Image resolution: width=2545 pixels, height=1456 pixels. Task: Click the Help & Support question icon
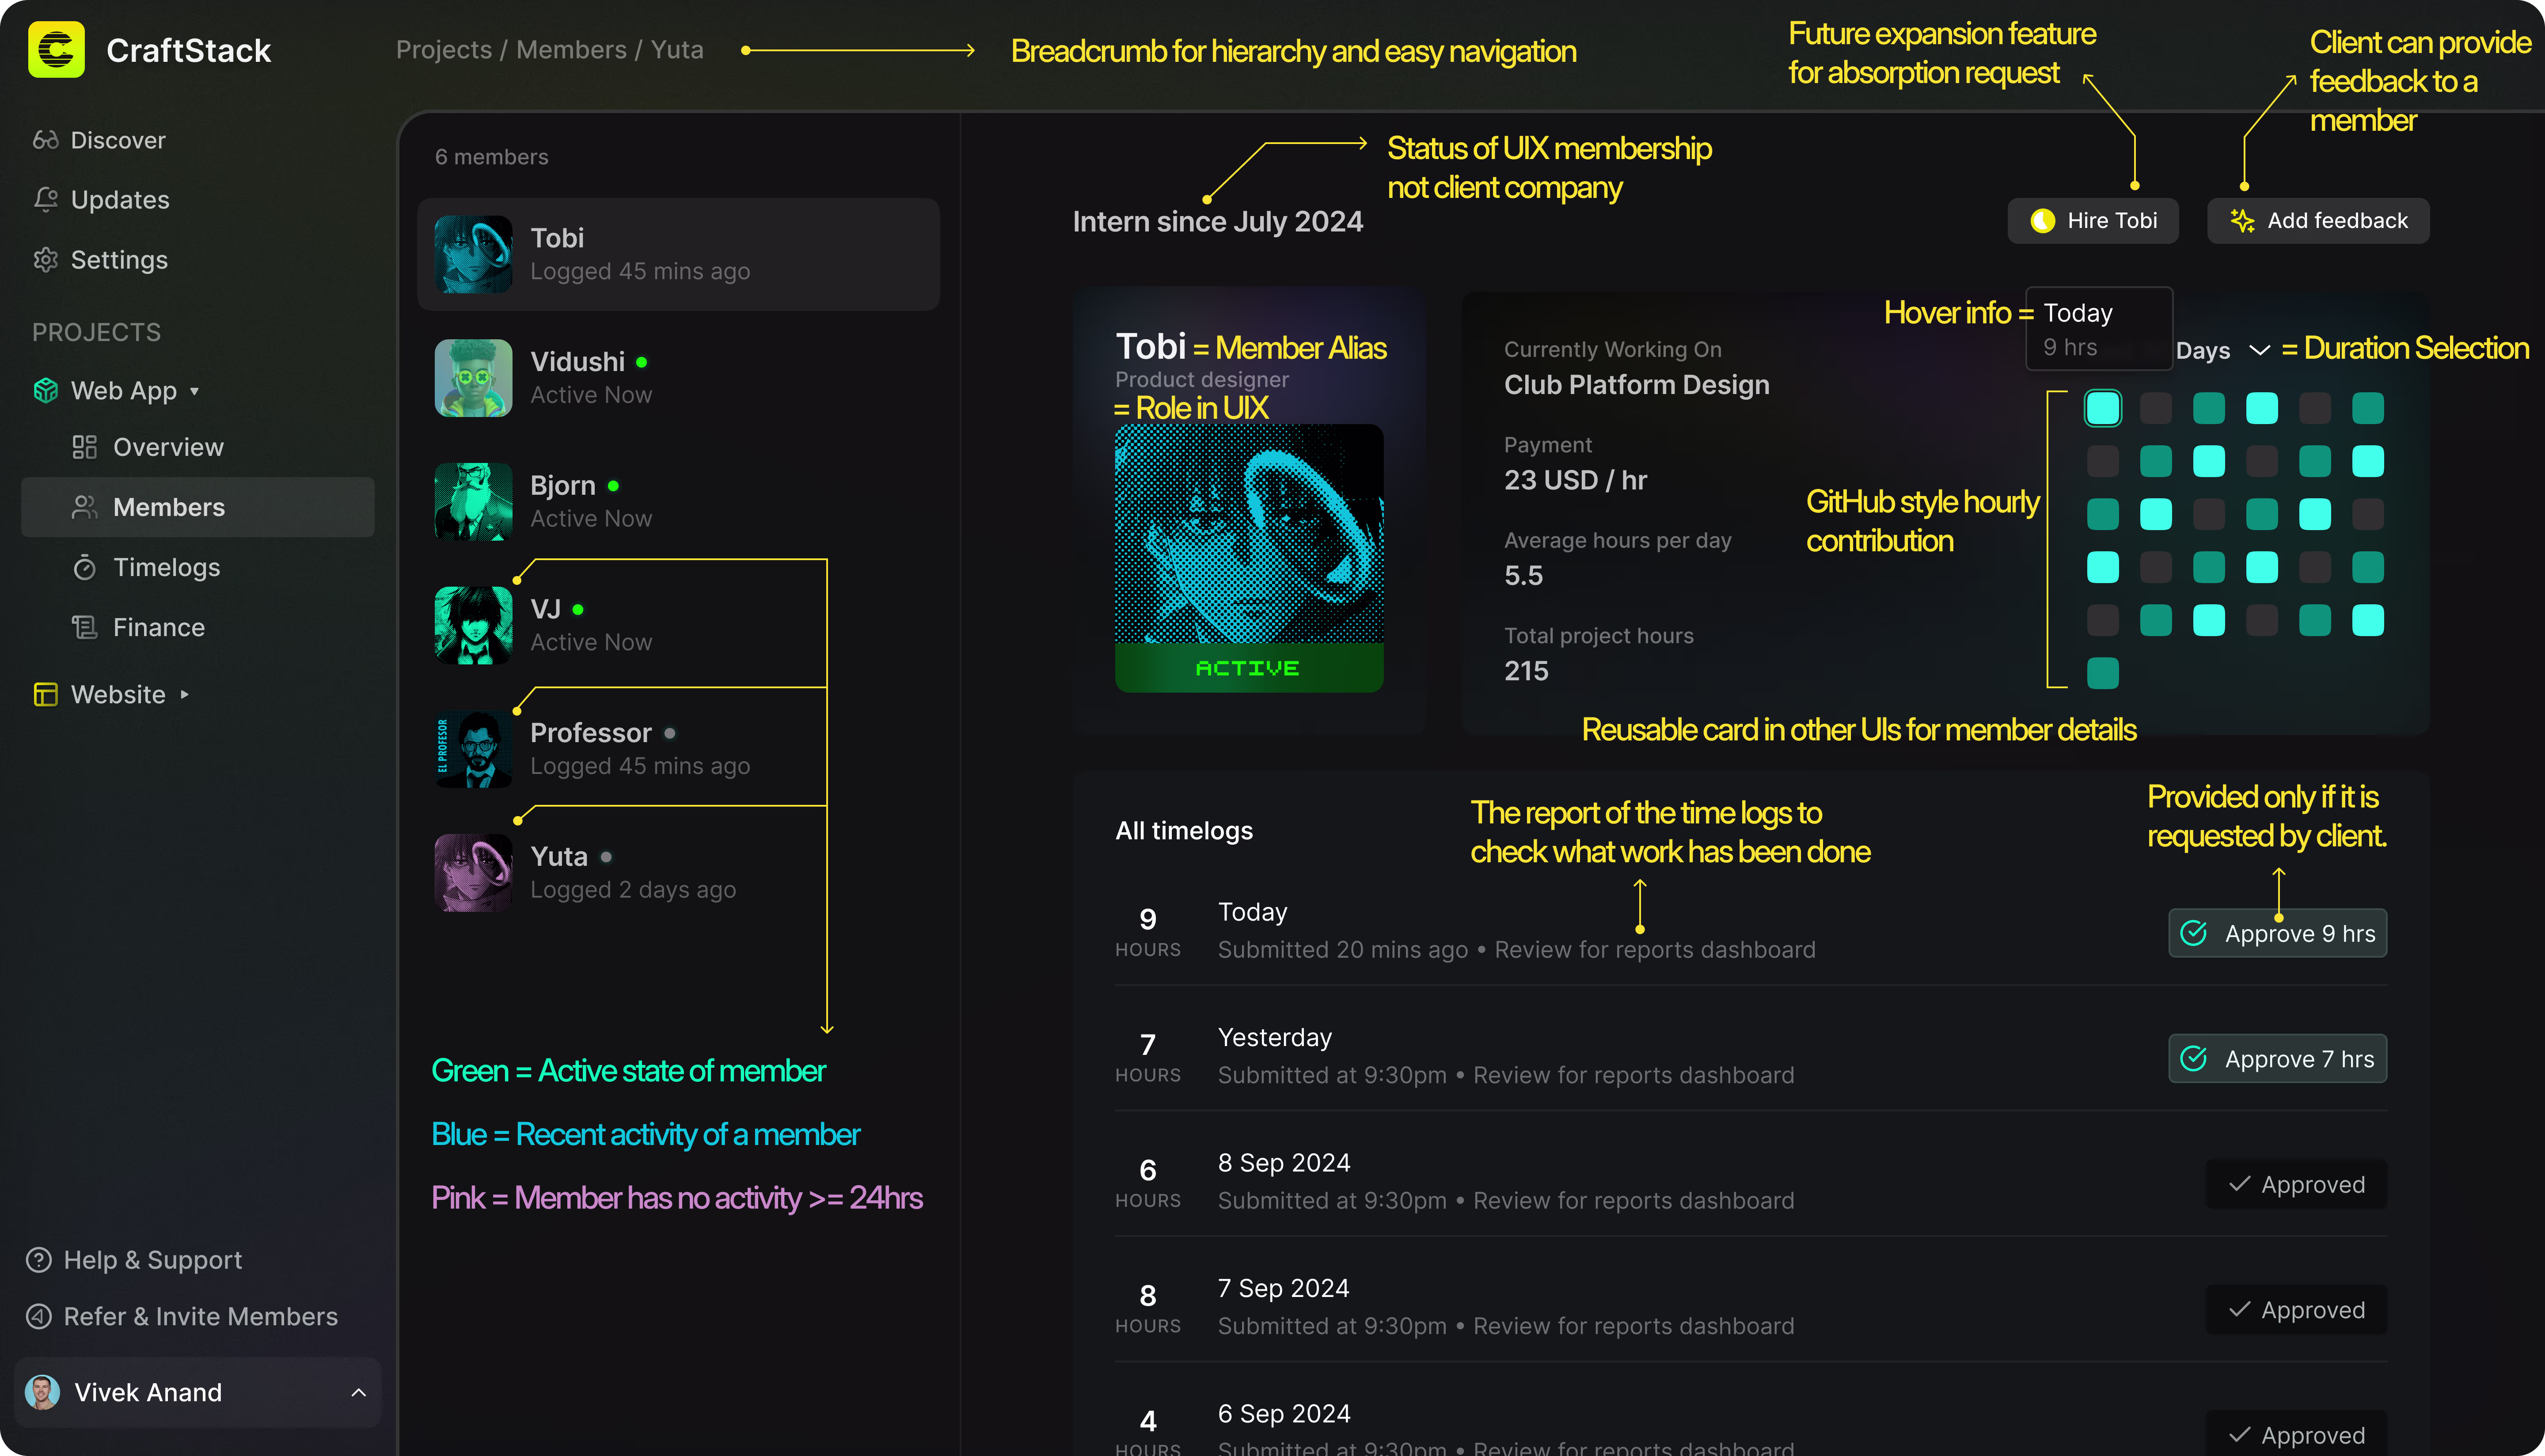(x=39, y=1260)
